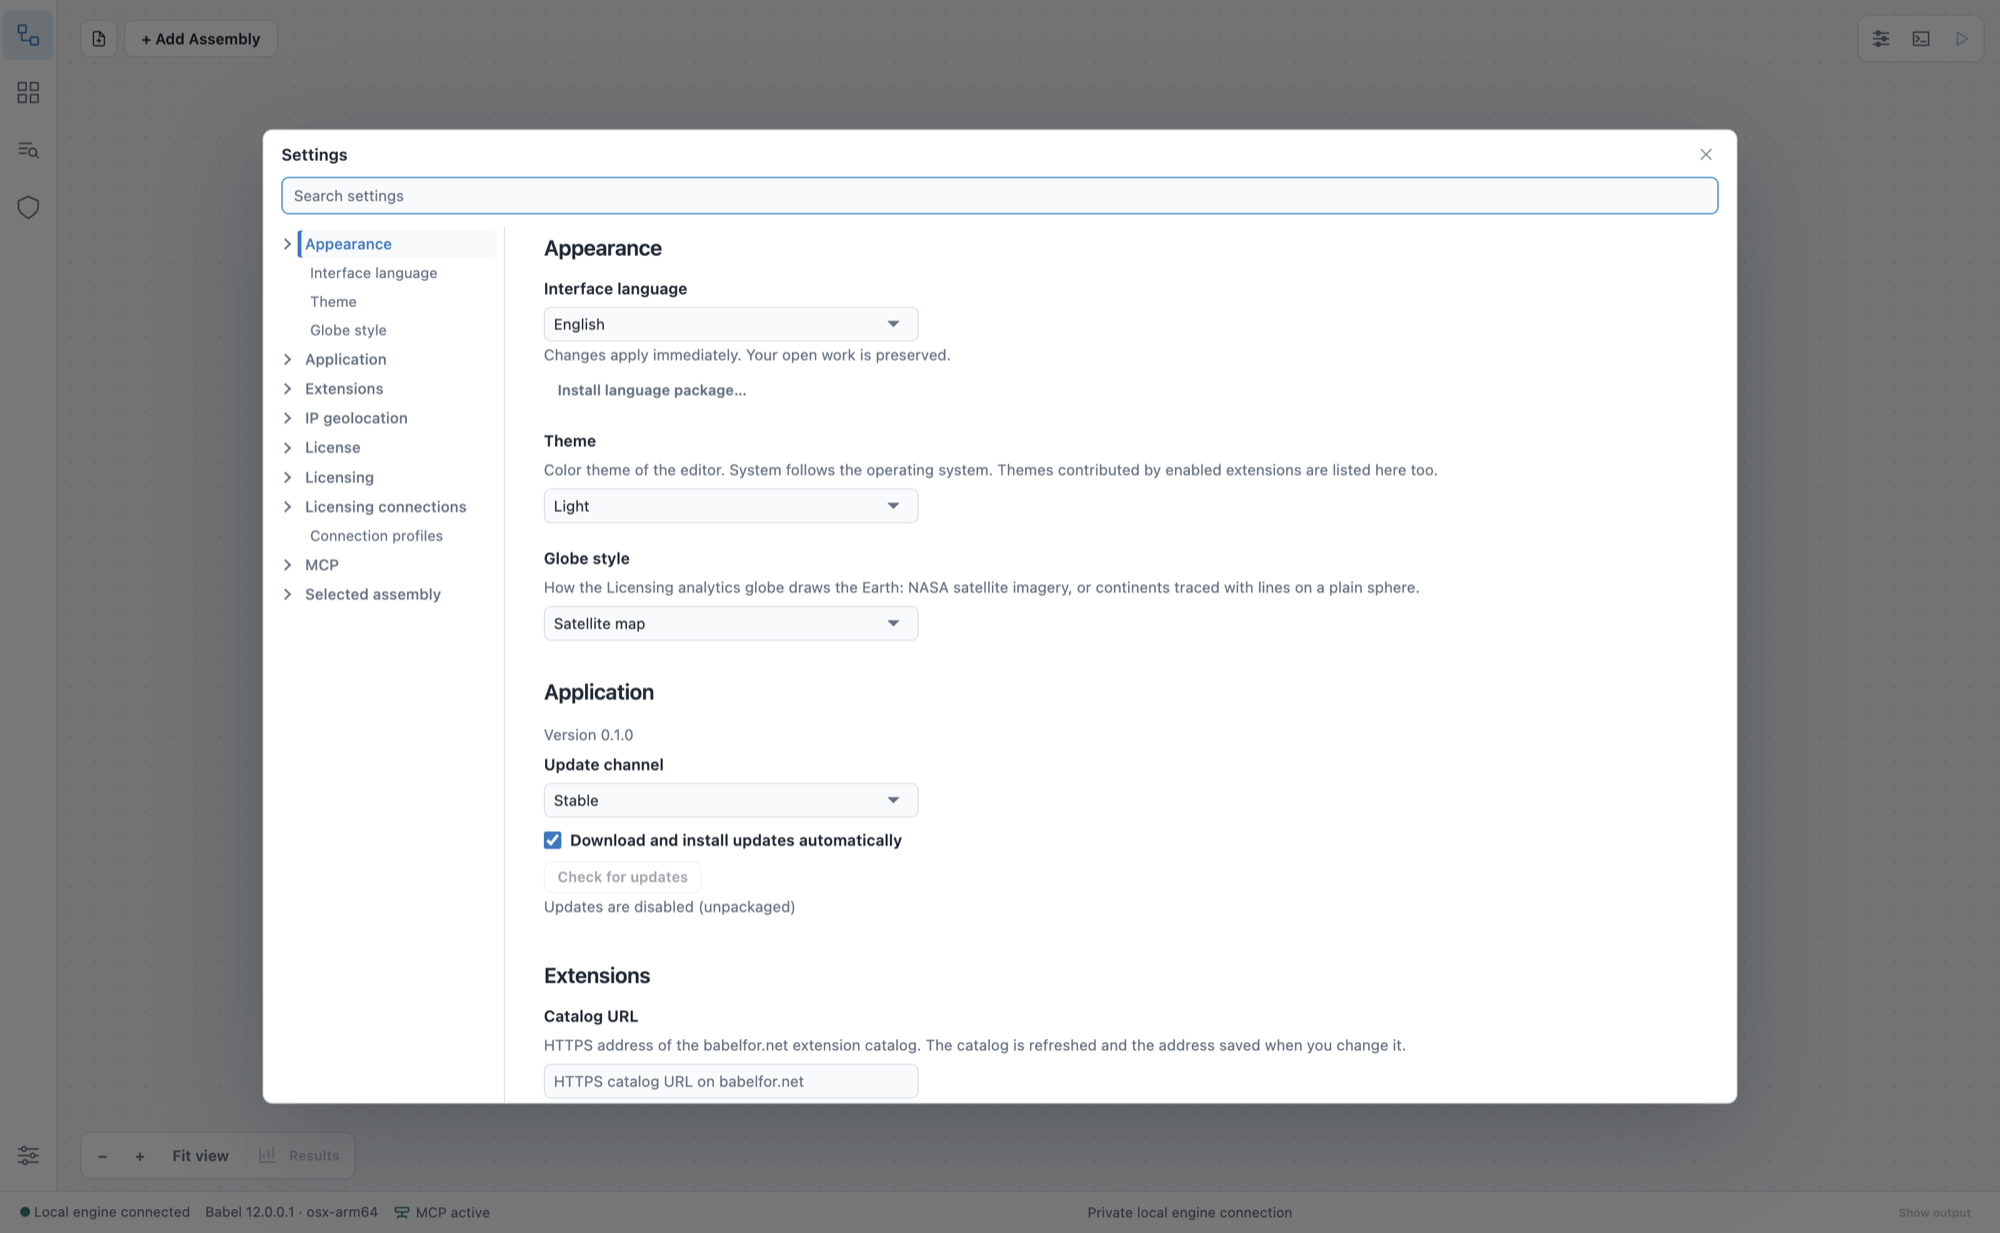The image size is (2000, 1233).
Task: Click Install language package button
Action: tap(651, 390)
